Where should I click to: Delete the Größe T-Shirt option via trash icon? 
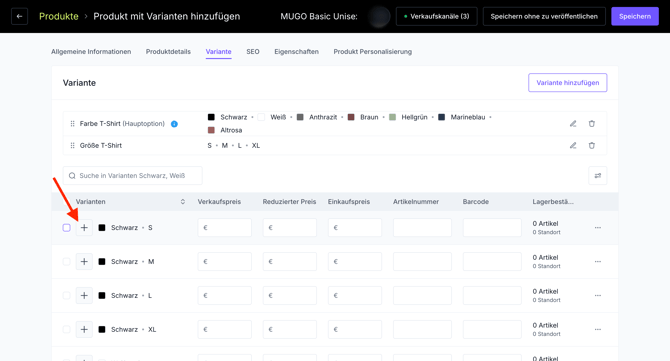pyautogui.click(x=592, y=145)
